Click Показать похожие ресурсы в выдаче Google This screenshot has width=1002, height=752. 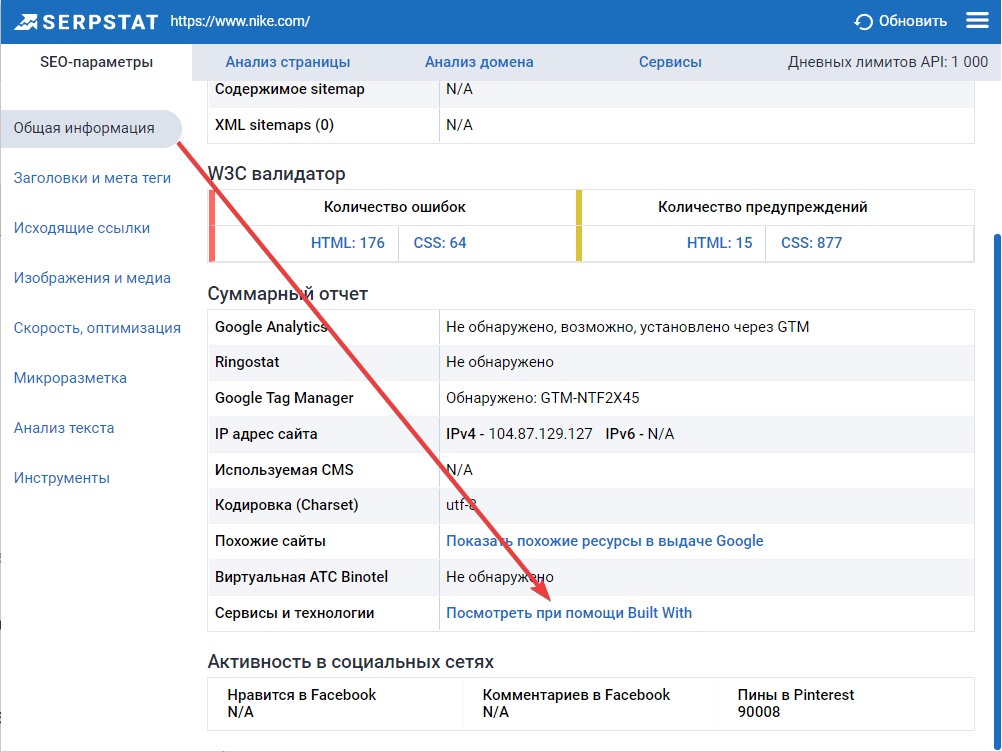pyautogui.click(x=605, y=541)
